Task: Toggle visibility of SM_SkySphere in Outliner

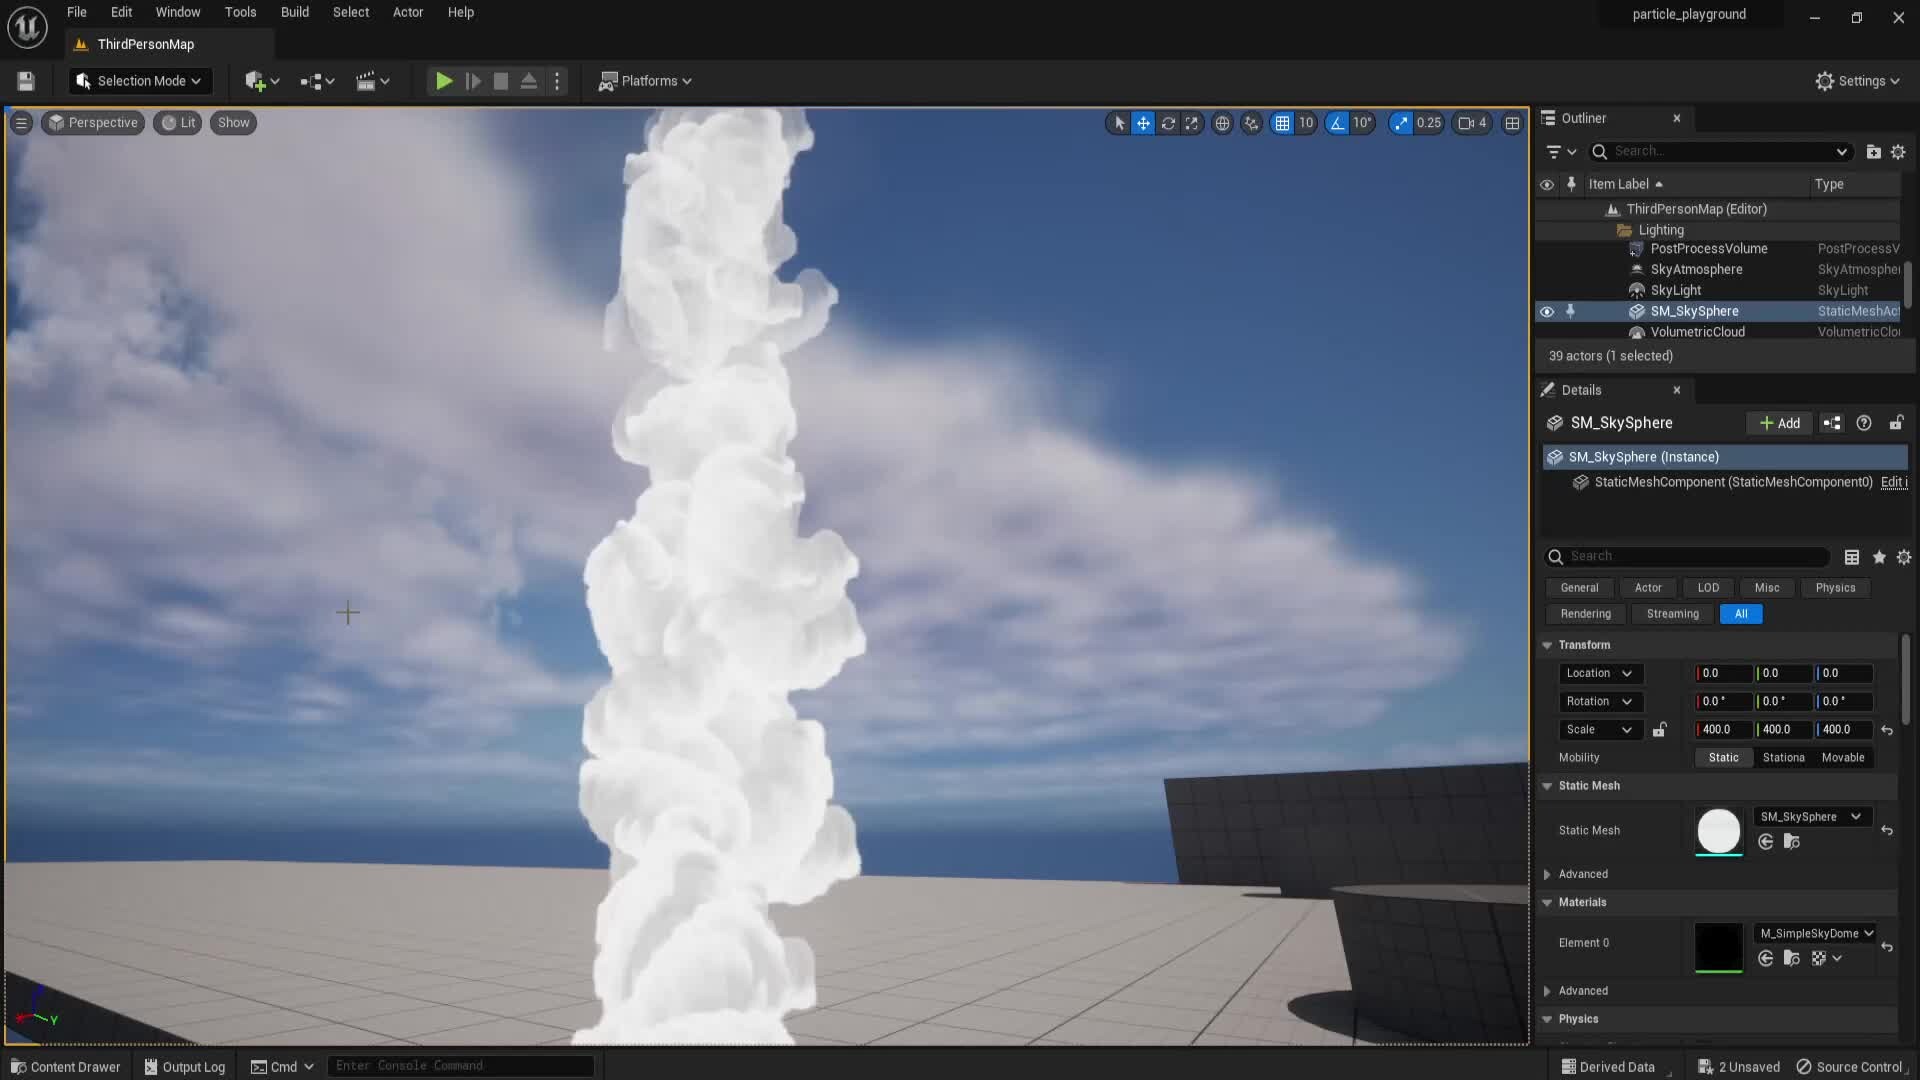Action: click(1547, 311)
